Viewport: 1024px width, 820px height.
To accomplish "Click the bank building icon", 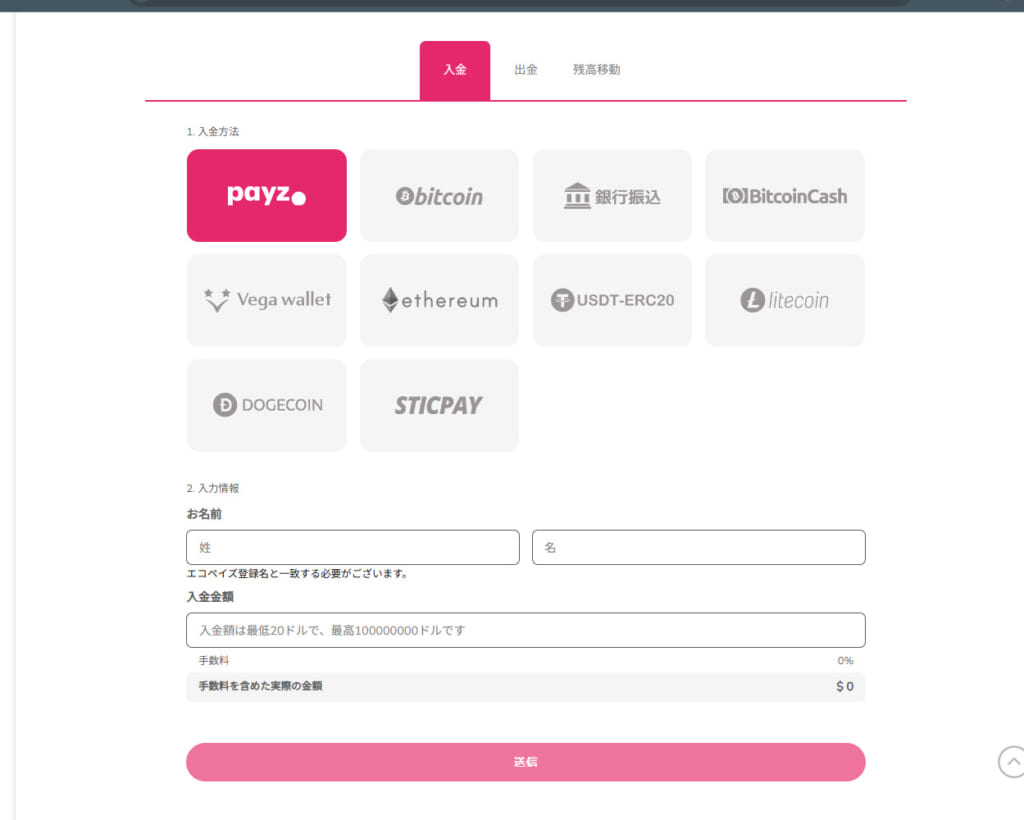I will 577,196.
